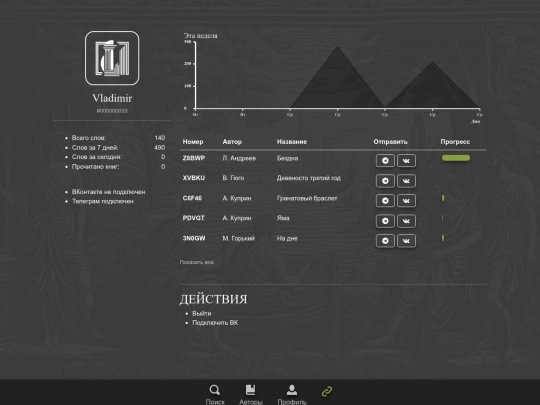Click title На дне
540x405 pixels.
coord(287,238)
